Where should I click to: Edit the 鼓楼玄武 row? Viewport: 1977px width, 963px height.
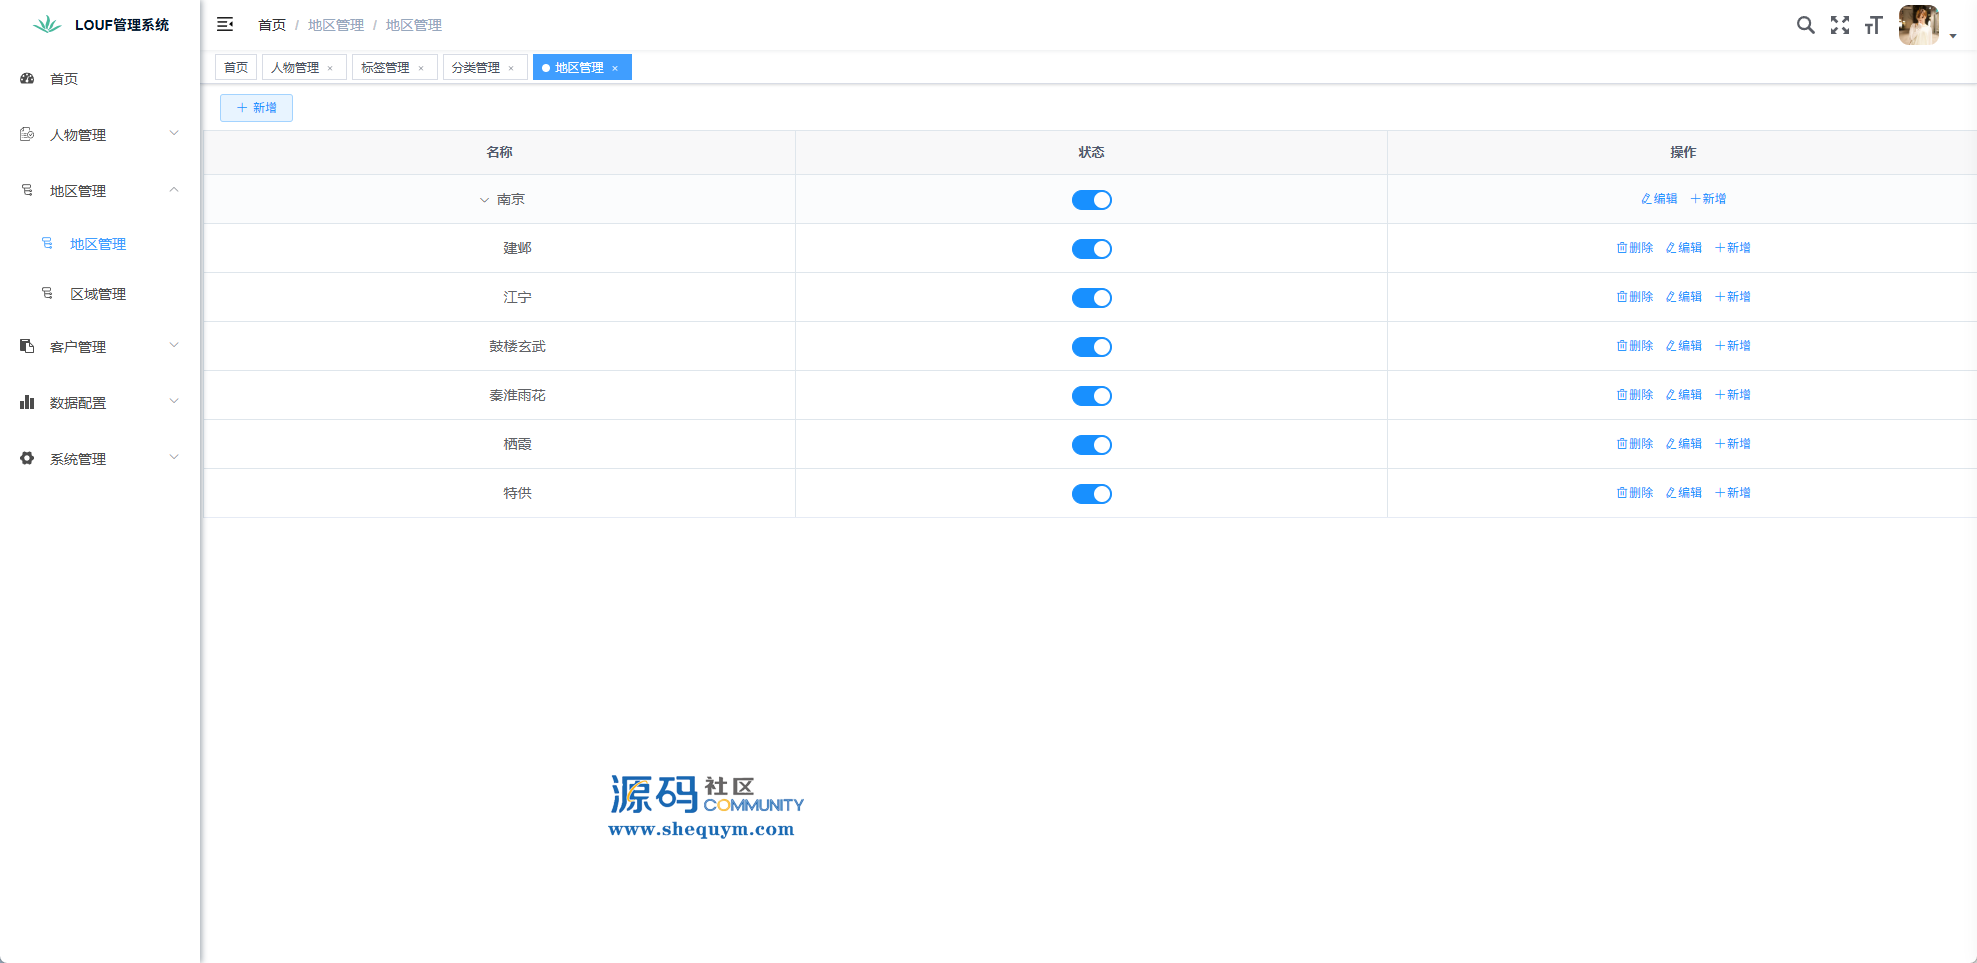1684,346
